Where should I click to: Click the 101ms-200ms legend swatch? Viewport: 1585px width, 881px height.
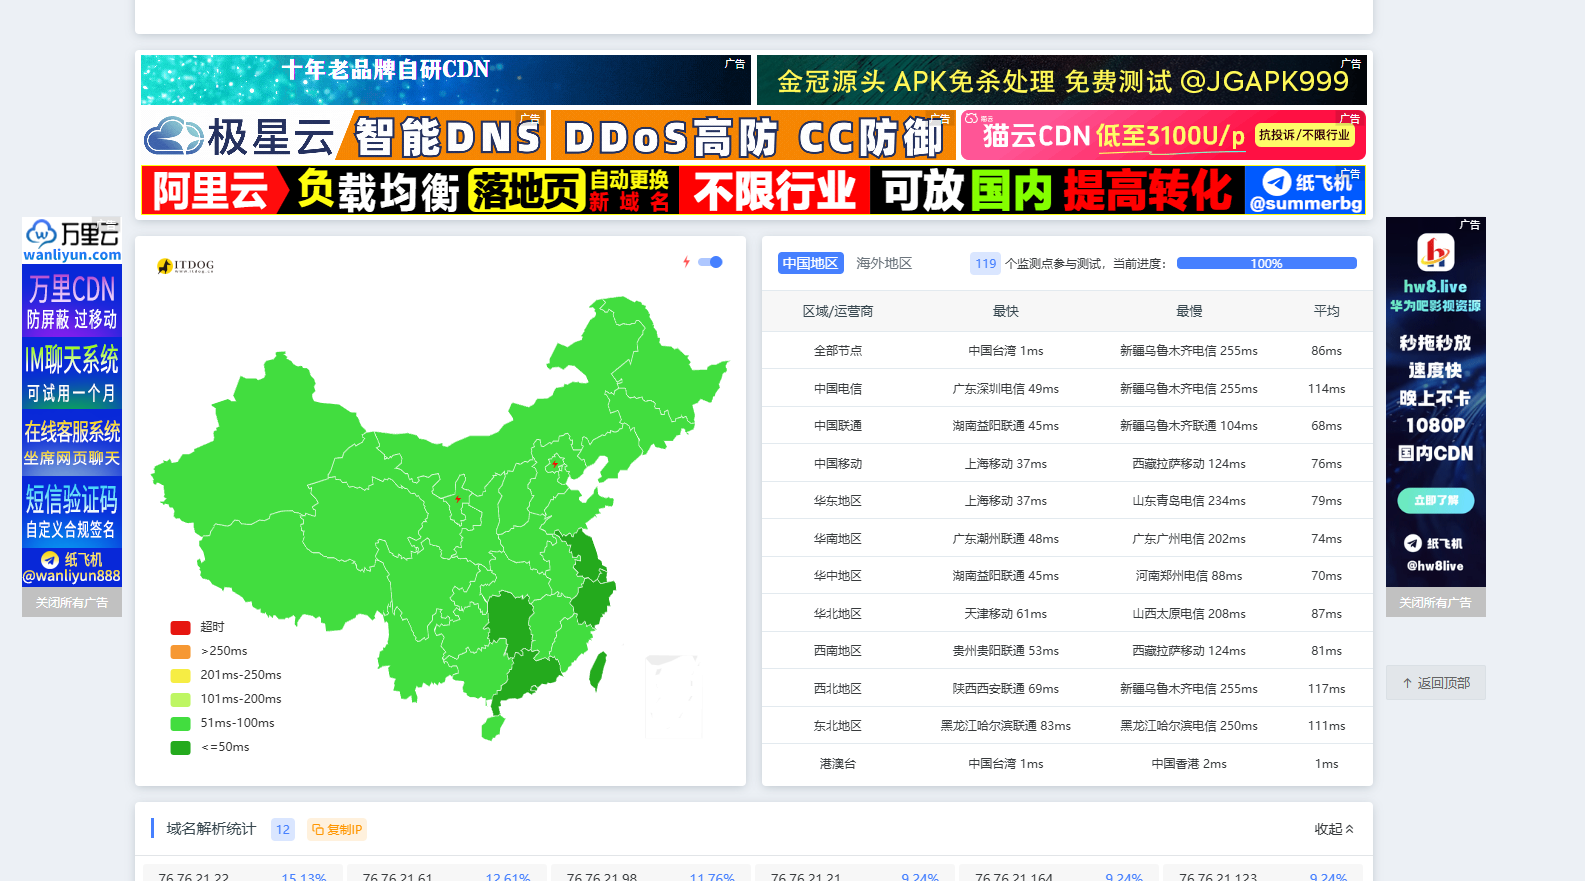(x=181, y=700)
